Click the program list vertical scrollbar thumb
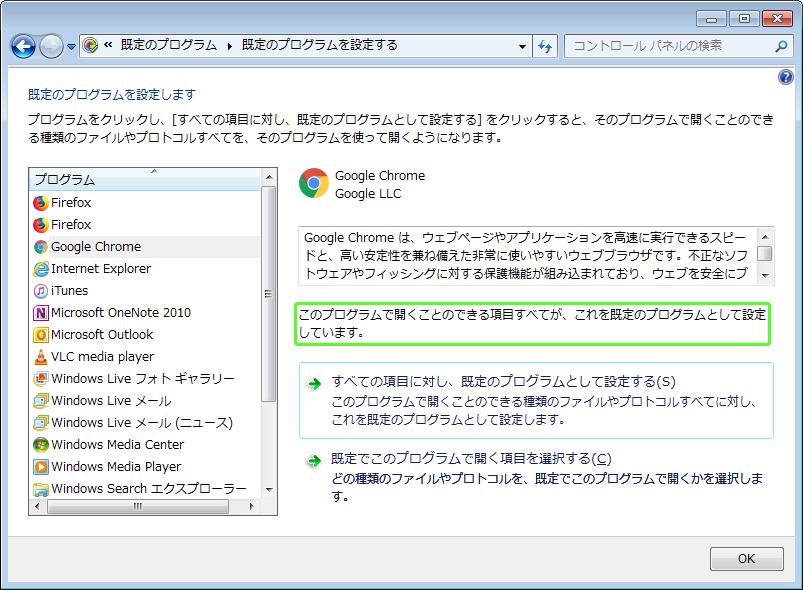803x590 pixels. pos(269,294)
